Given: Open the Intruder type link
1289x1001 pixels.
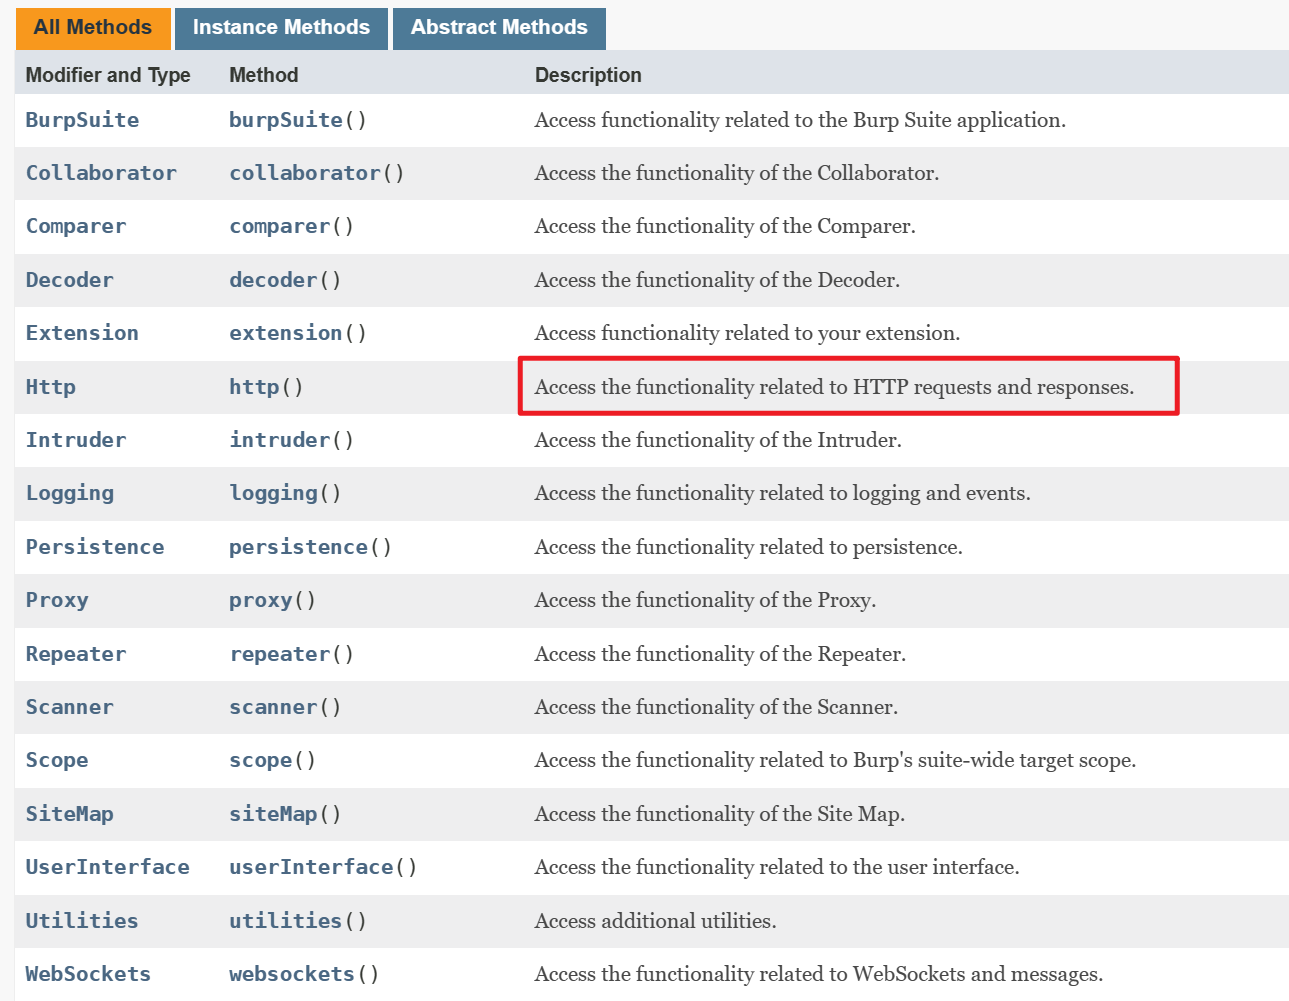Looking at the screenshot, I should pyautogui.click(x=76, y=440).
